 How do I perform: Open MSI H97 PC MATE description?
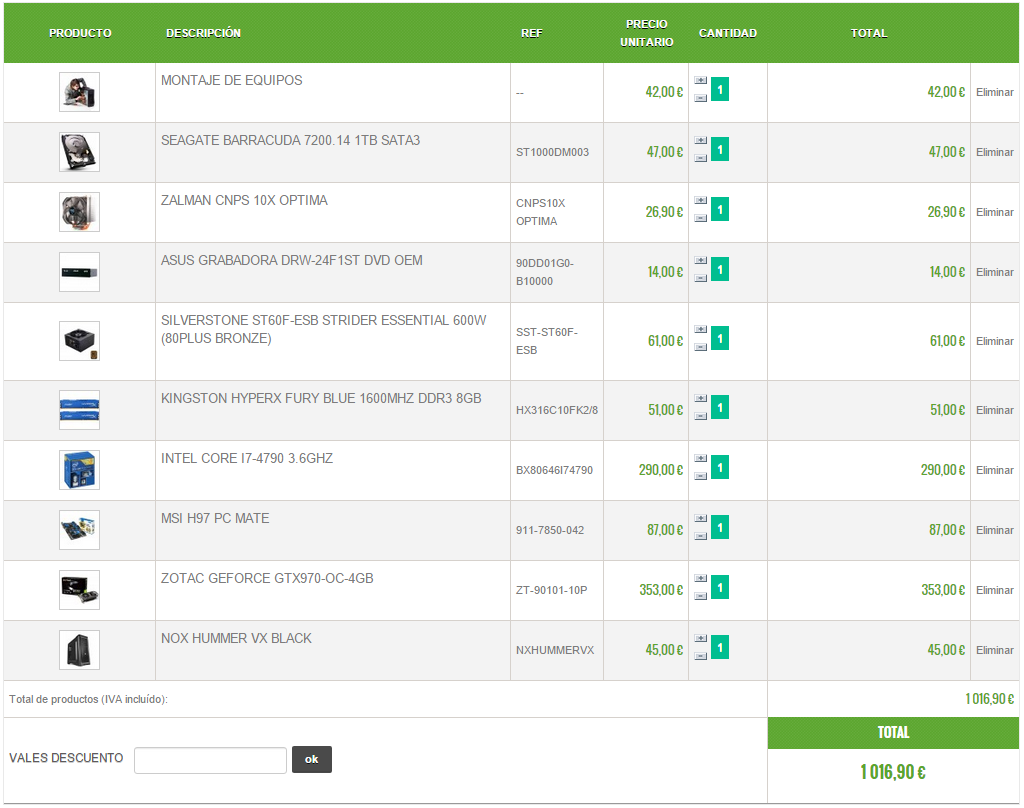[215, 519]
